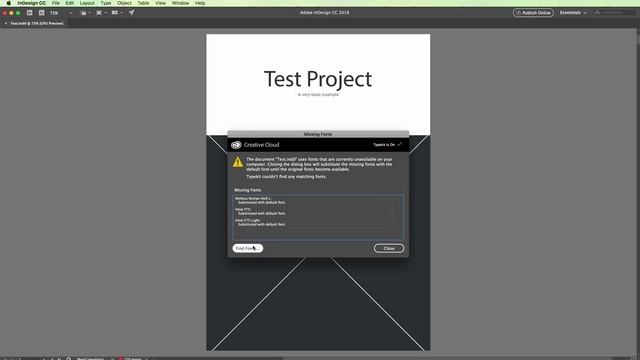640x360 pixels.
Task: Open the Essentials workspace dropdown
Action: (573, 13)
